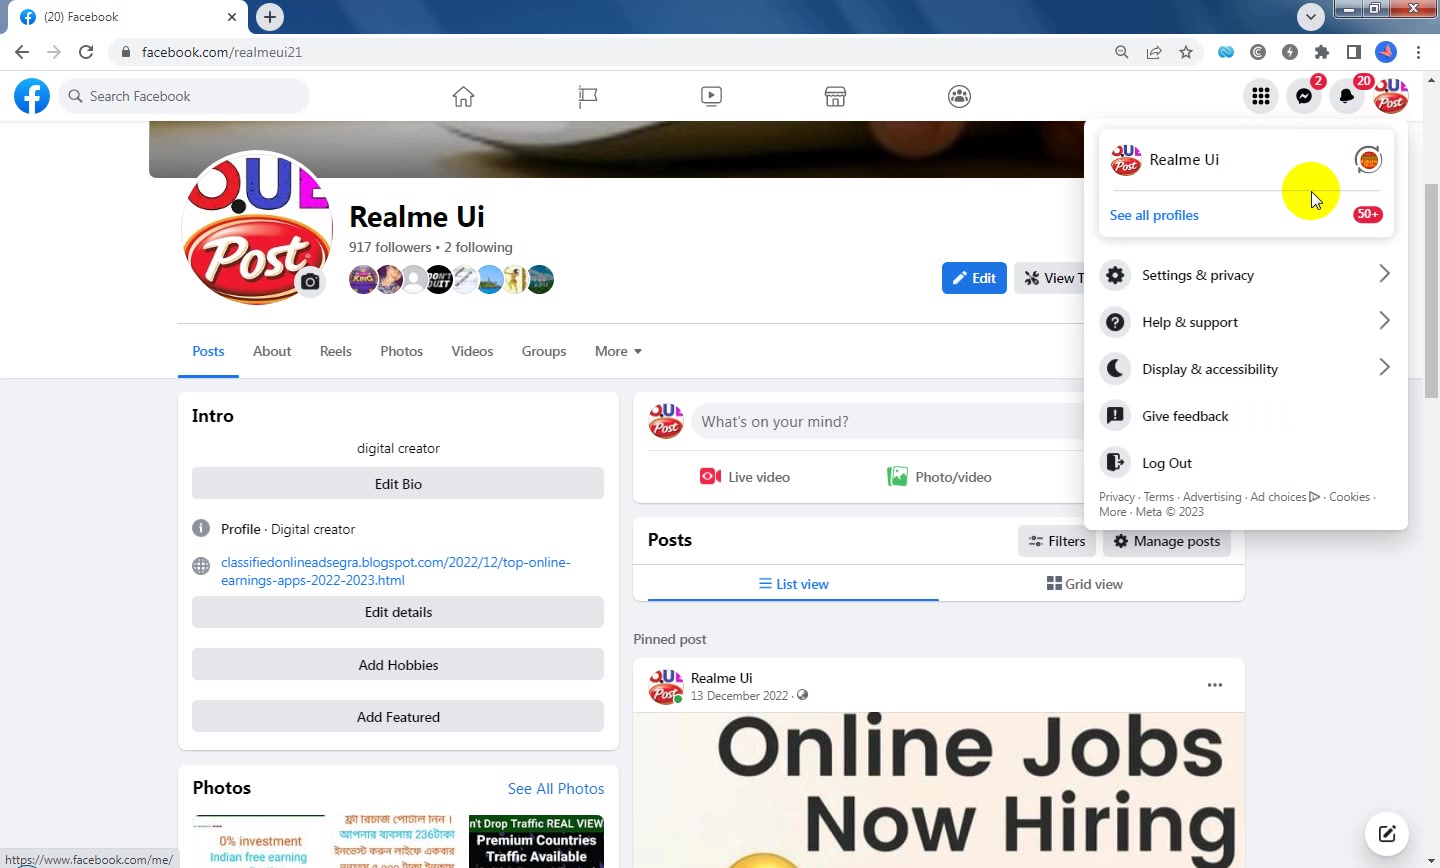Open Marketplace storefront icon
The height and width of the screenshot is (868, 1440).
835,96
